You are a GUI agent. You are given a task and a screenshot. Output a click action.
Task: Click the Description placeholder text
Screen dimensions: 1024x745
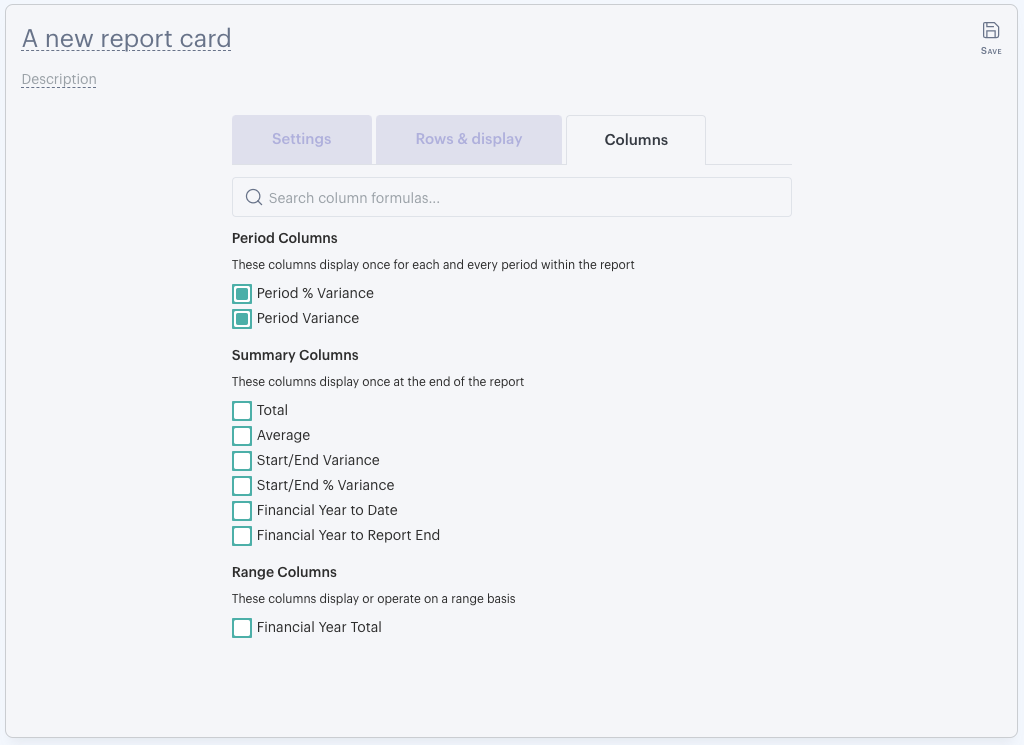[x=59, y=80]
